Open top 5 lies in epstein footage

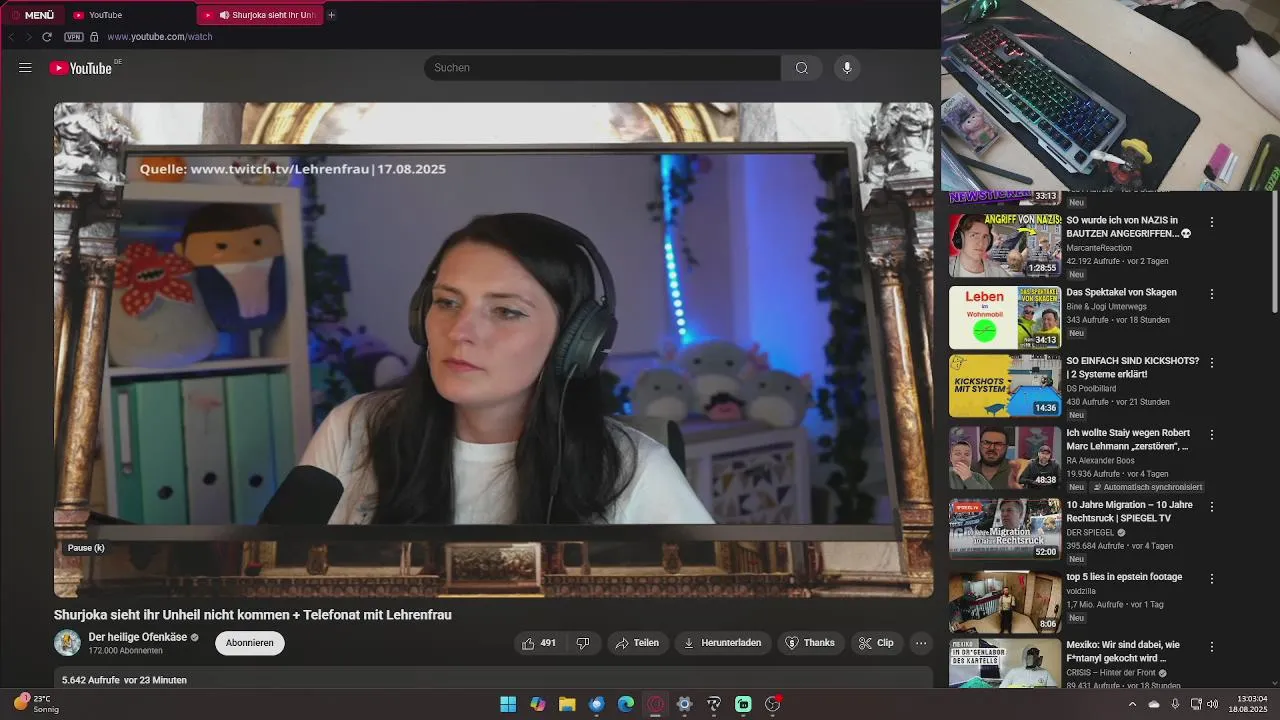click(1124, 577)
